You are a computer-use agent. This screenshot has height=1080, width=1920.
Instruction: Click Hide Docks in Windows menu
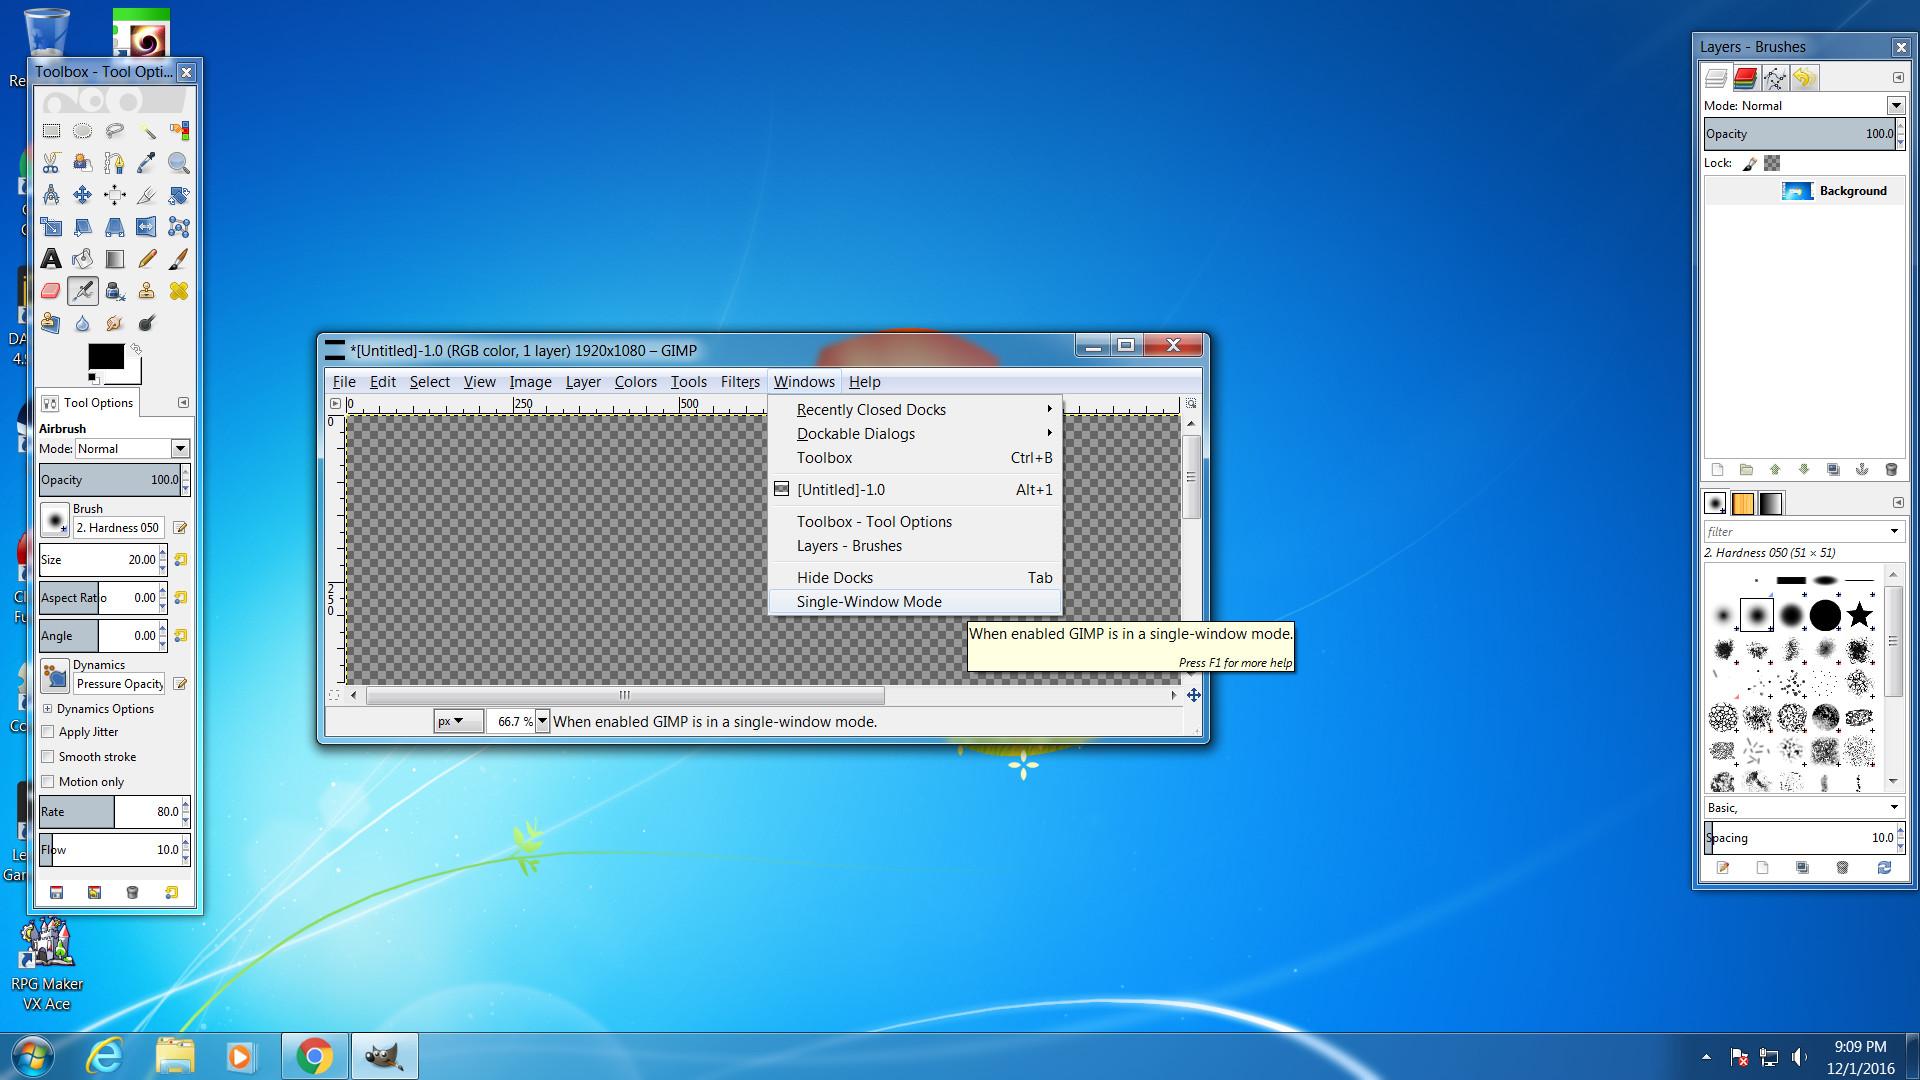[834, 578]
